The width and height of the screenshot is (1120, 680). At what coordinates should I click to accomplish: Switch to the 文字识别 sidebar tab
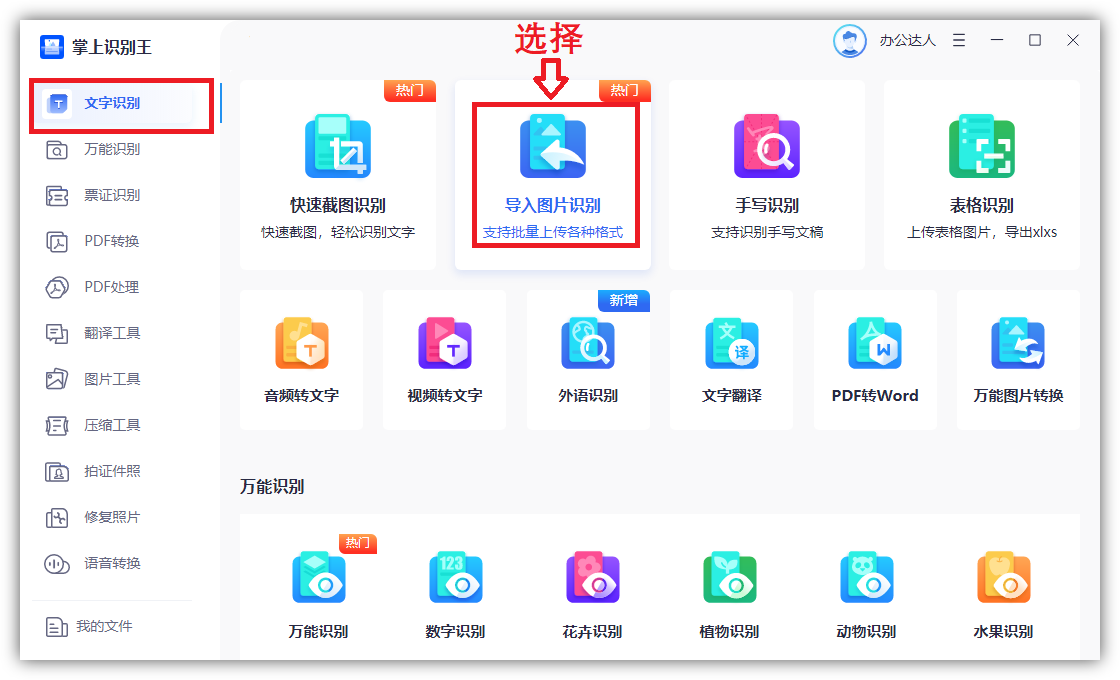[111, 103]
